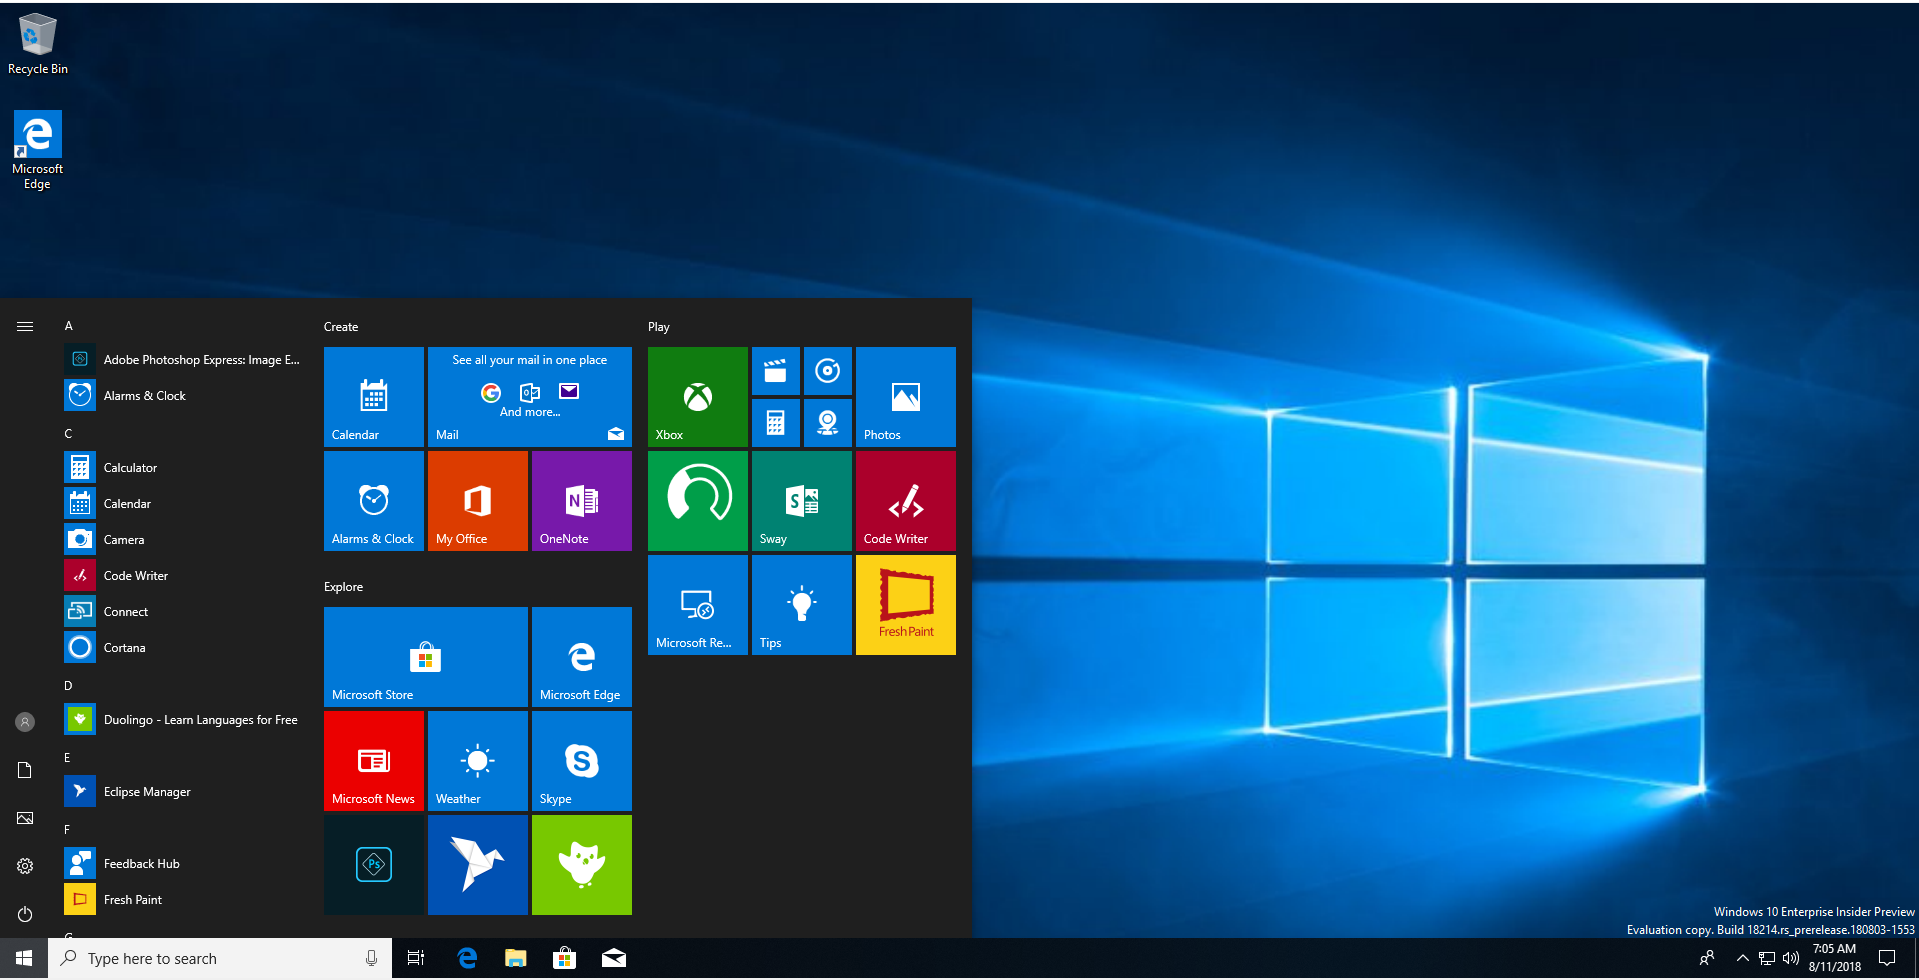Launch Alarms & Clock tile
Viewport: 1919px width, 980px height.
click(374, 501)
